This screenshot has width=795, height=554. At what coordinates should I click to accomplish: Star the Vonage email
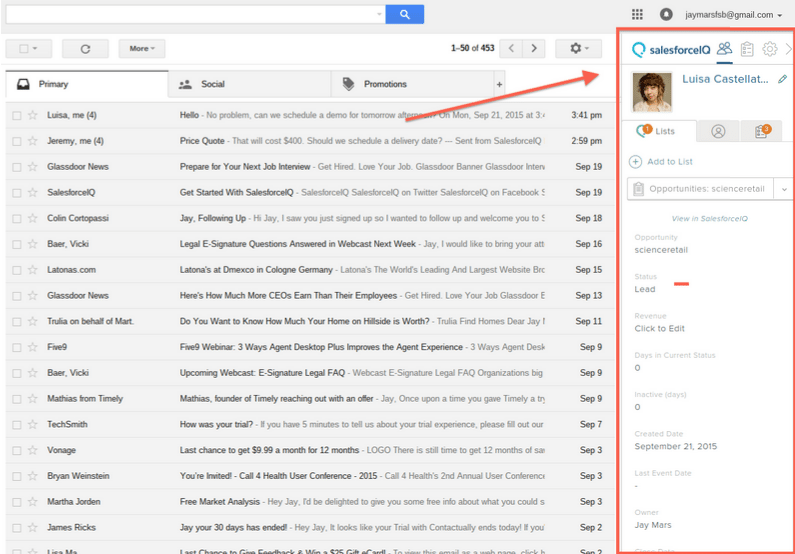(33, 450)
